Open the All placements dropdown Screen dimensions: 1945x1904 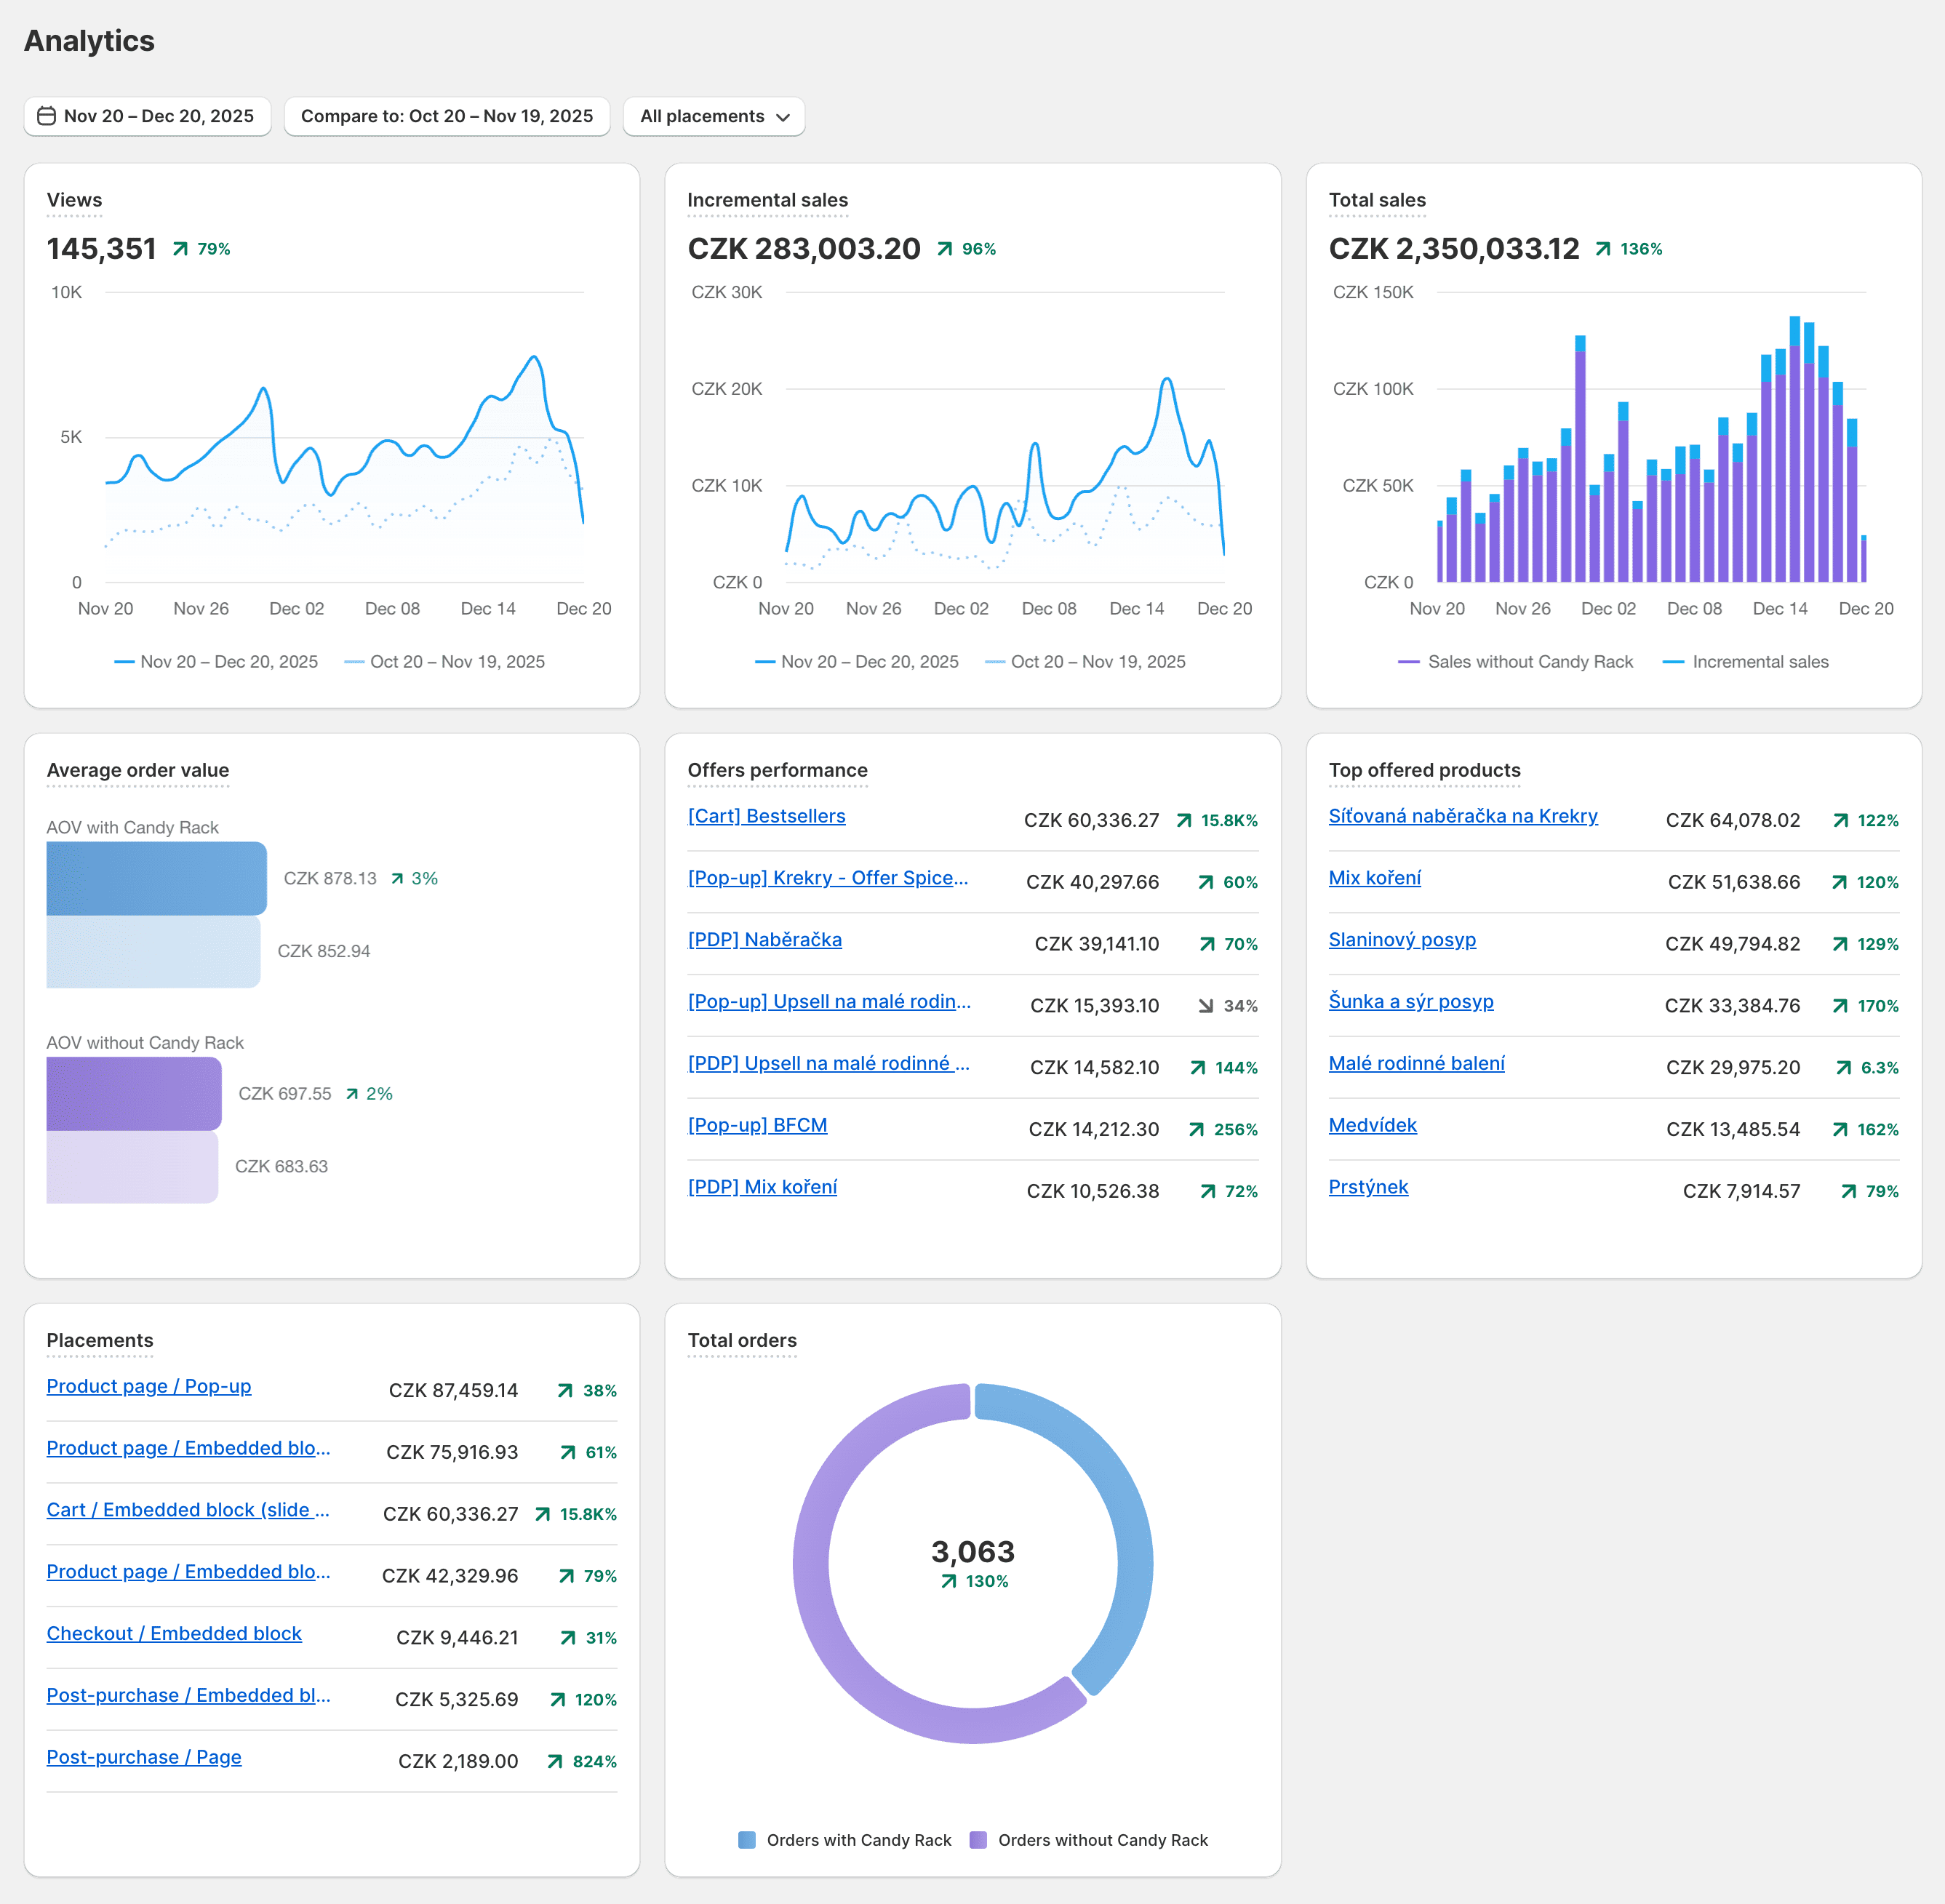713,116
